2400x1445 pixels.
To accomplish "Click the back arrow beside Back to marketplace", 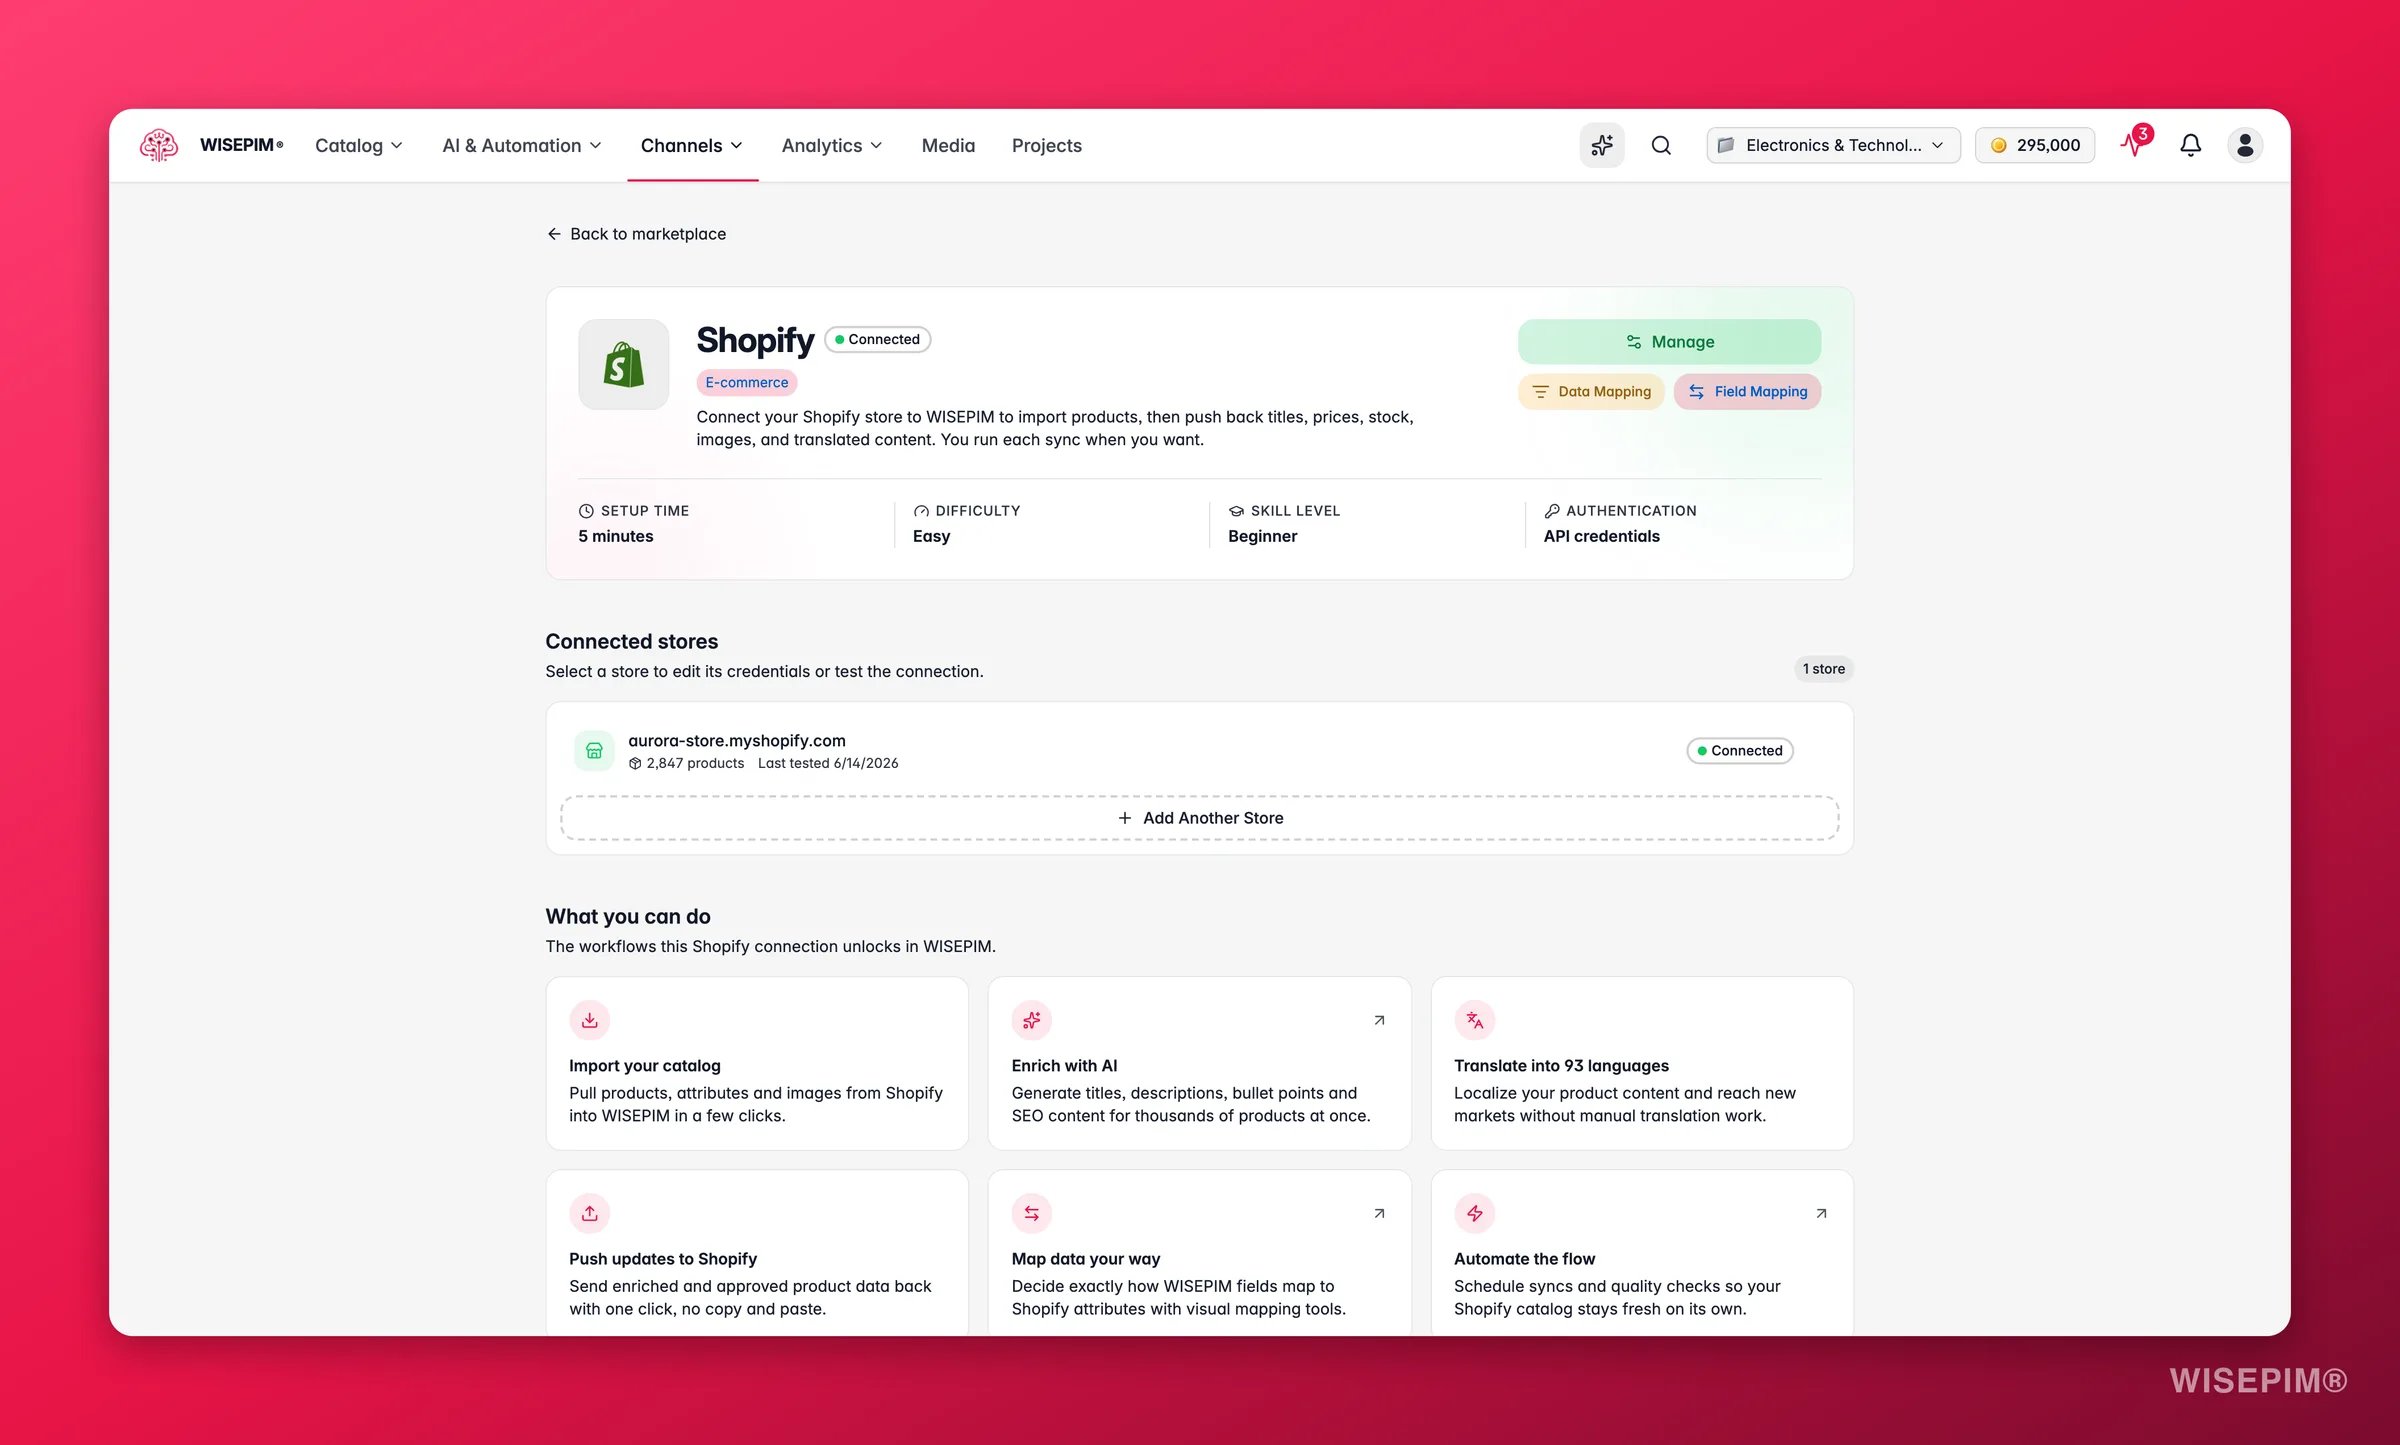I will (554, 234).
